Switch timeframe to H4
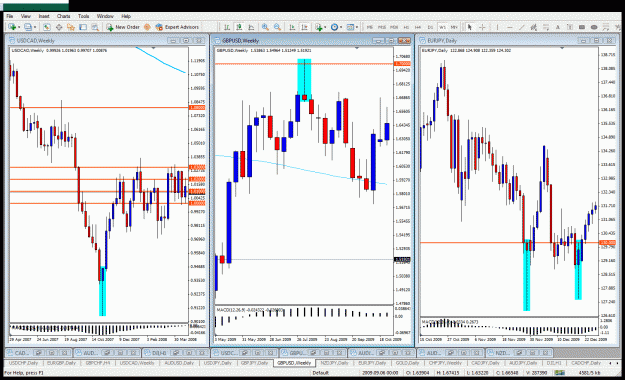The width and height of the screenshot is (625, 380). [418, 27]
